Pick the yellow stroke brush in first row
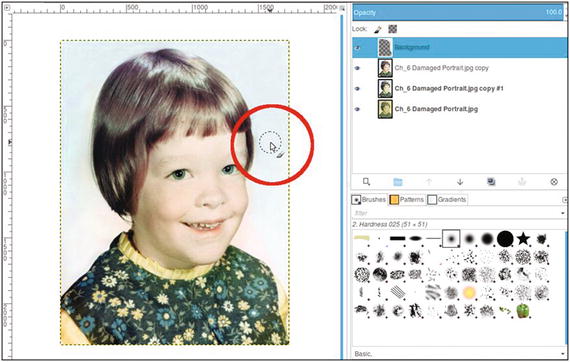The width and height of the screenshot is (570, 362). tap(361, 238)
